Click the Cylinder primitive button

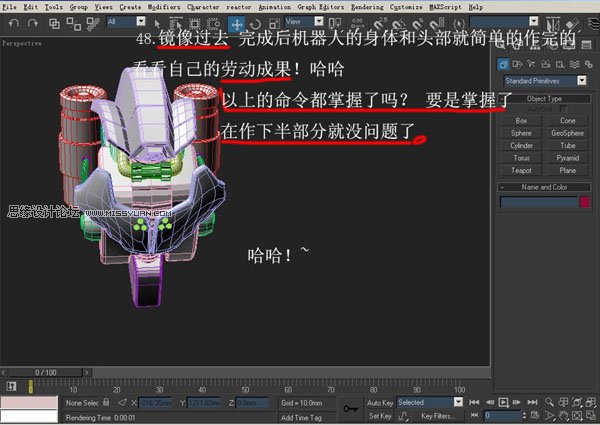point(521,146)
